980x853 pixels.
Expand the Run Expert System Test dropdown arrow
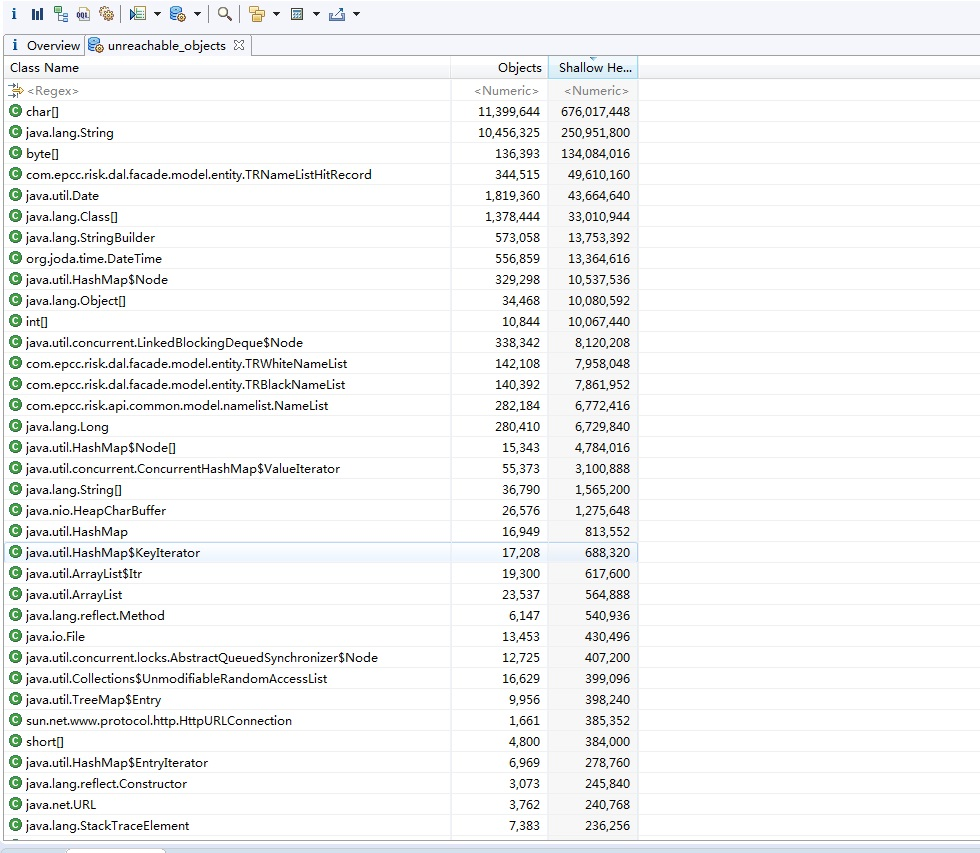[x=157, y=14]
